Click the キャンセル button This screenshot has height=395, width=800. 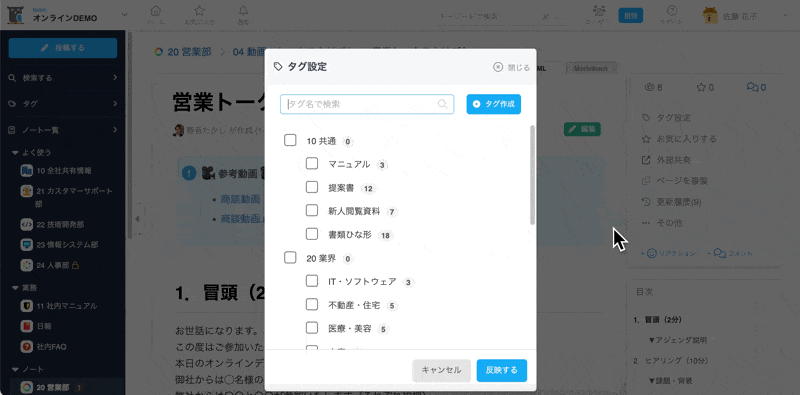tap(441, 370)
